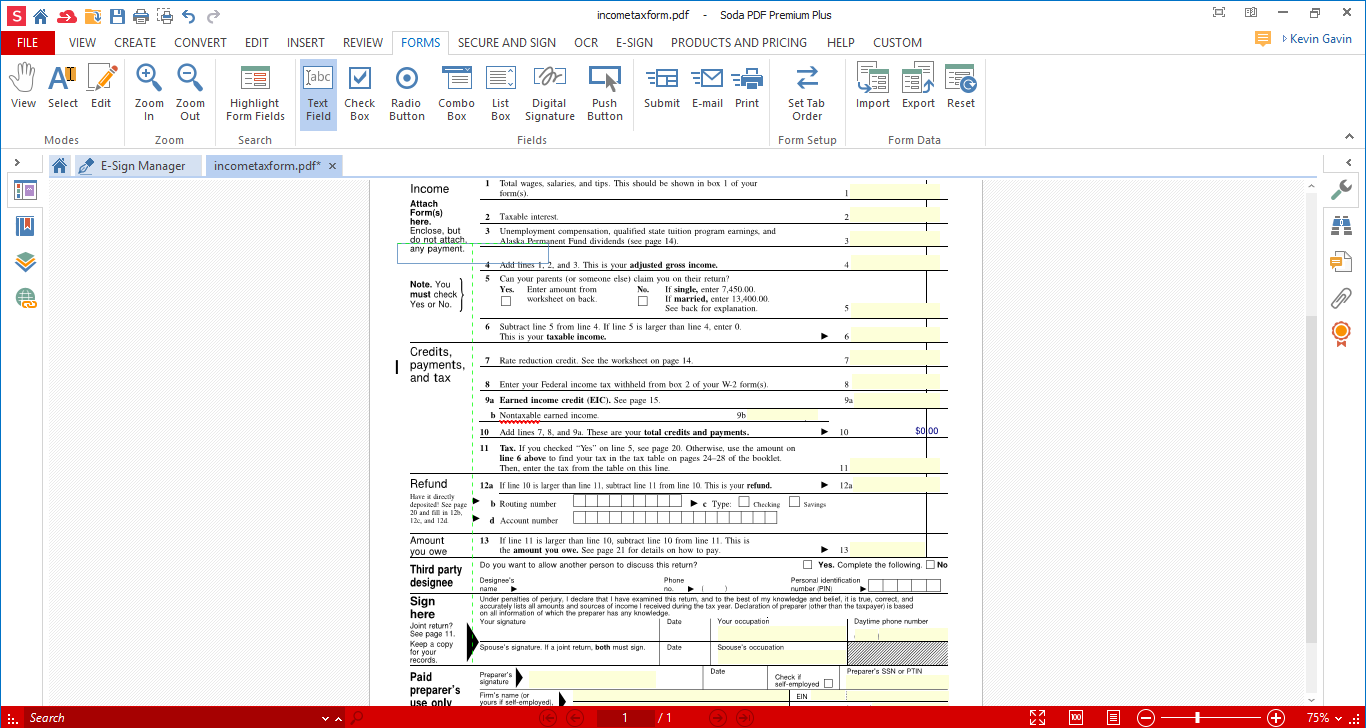1366x728 pixels.
Task: Click the line 1 wages amount field
Action: click(895, 191)
